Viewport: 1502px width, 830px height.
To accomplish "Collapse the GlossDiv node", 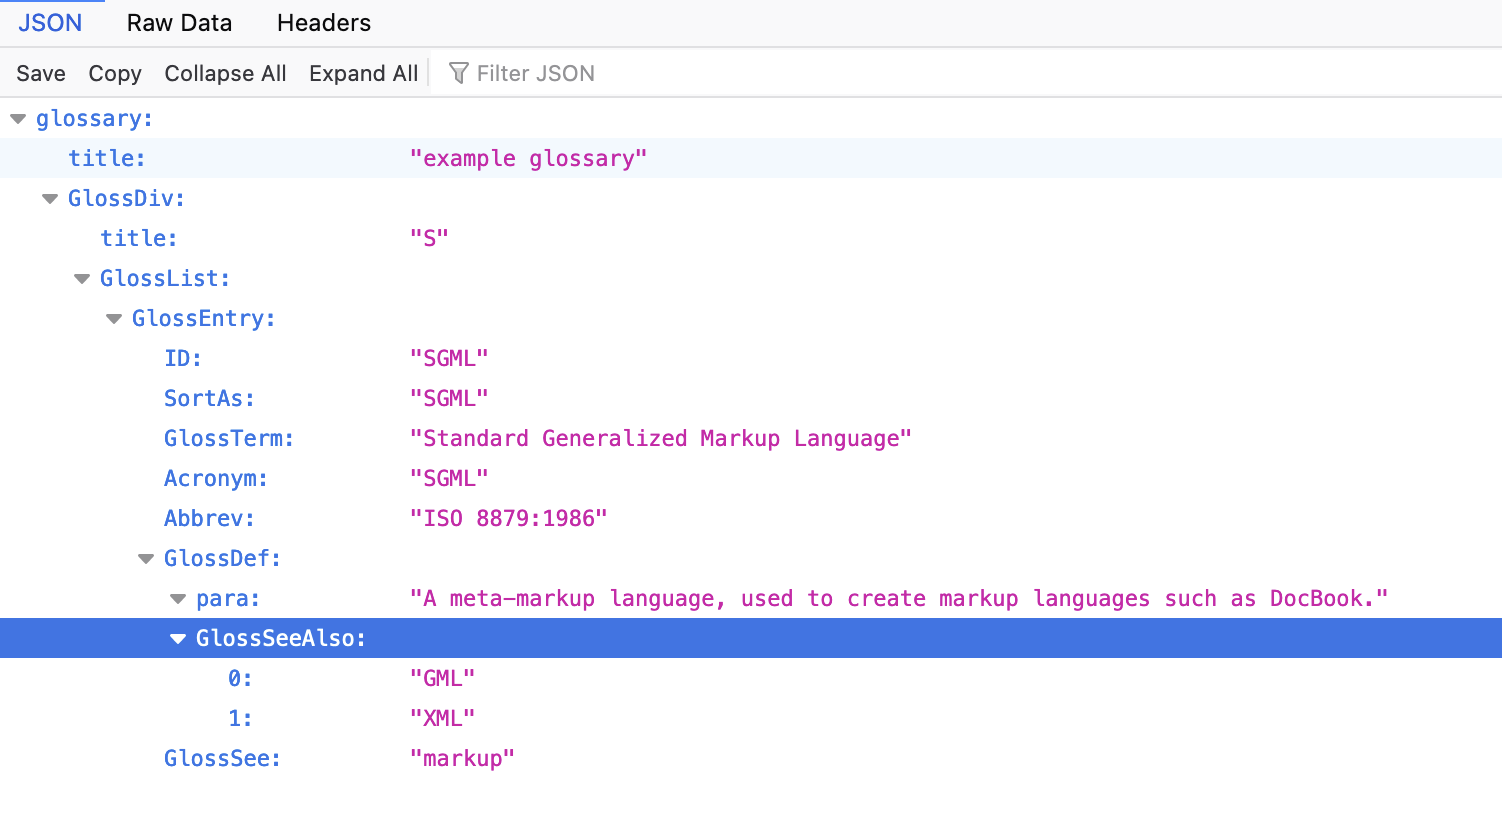I will [x=49, y=197].
